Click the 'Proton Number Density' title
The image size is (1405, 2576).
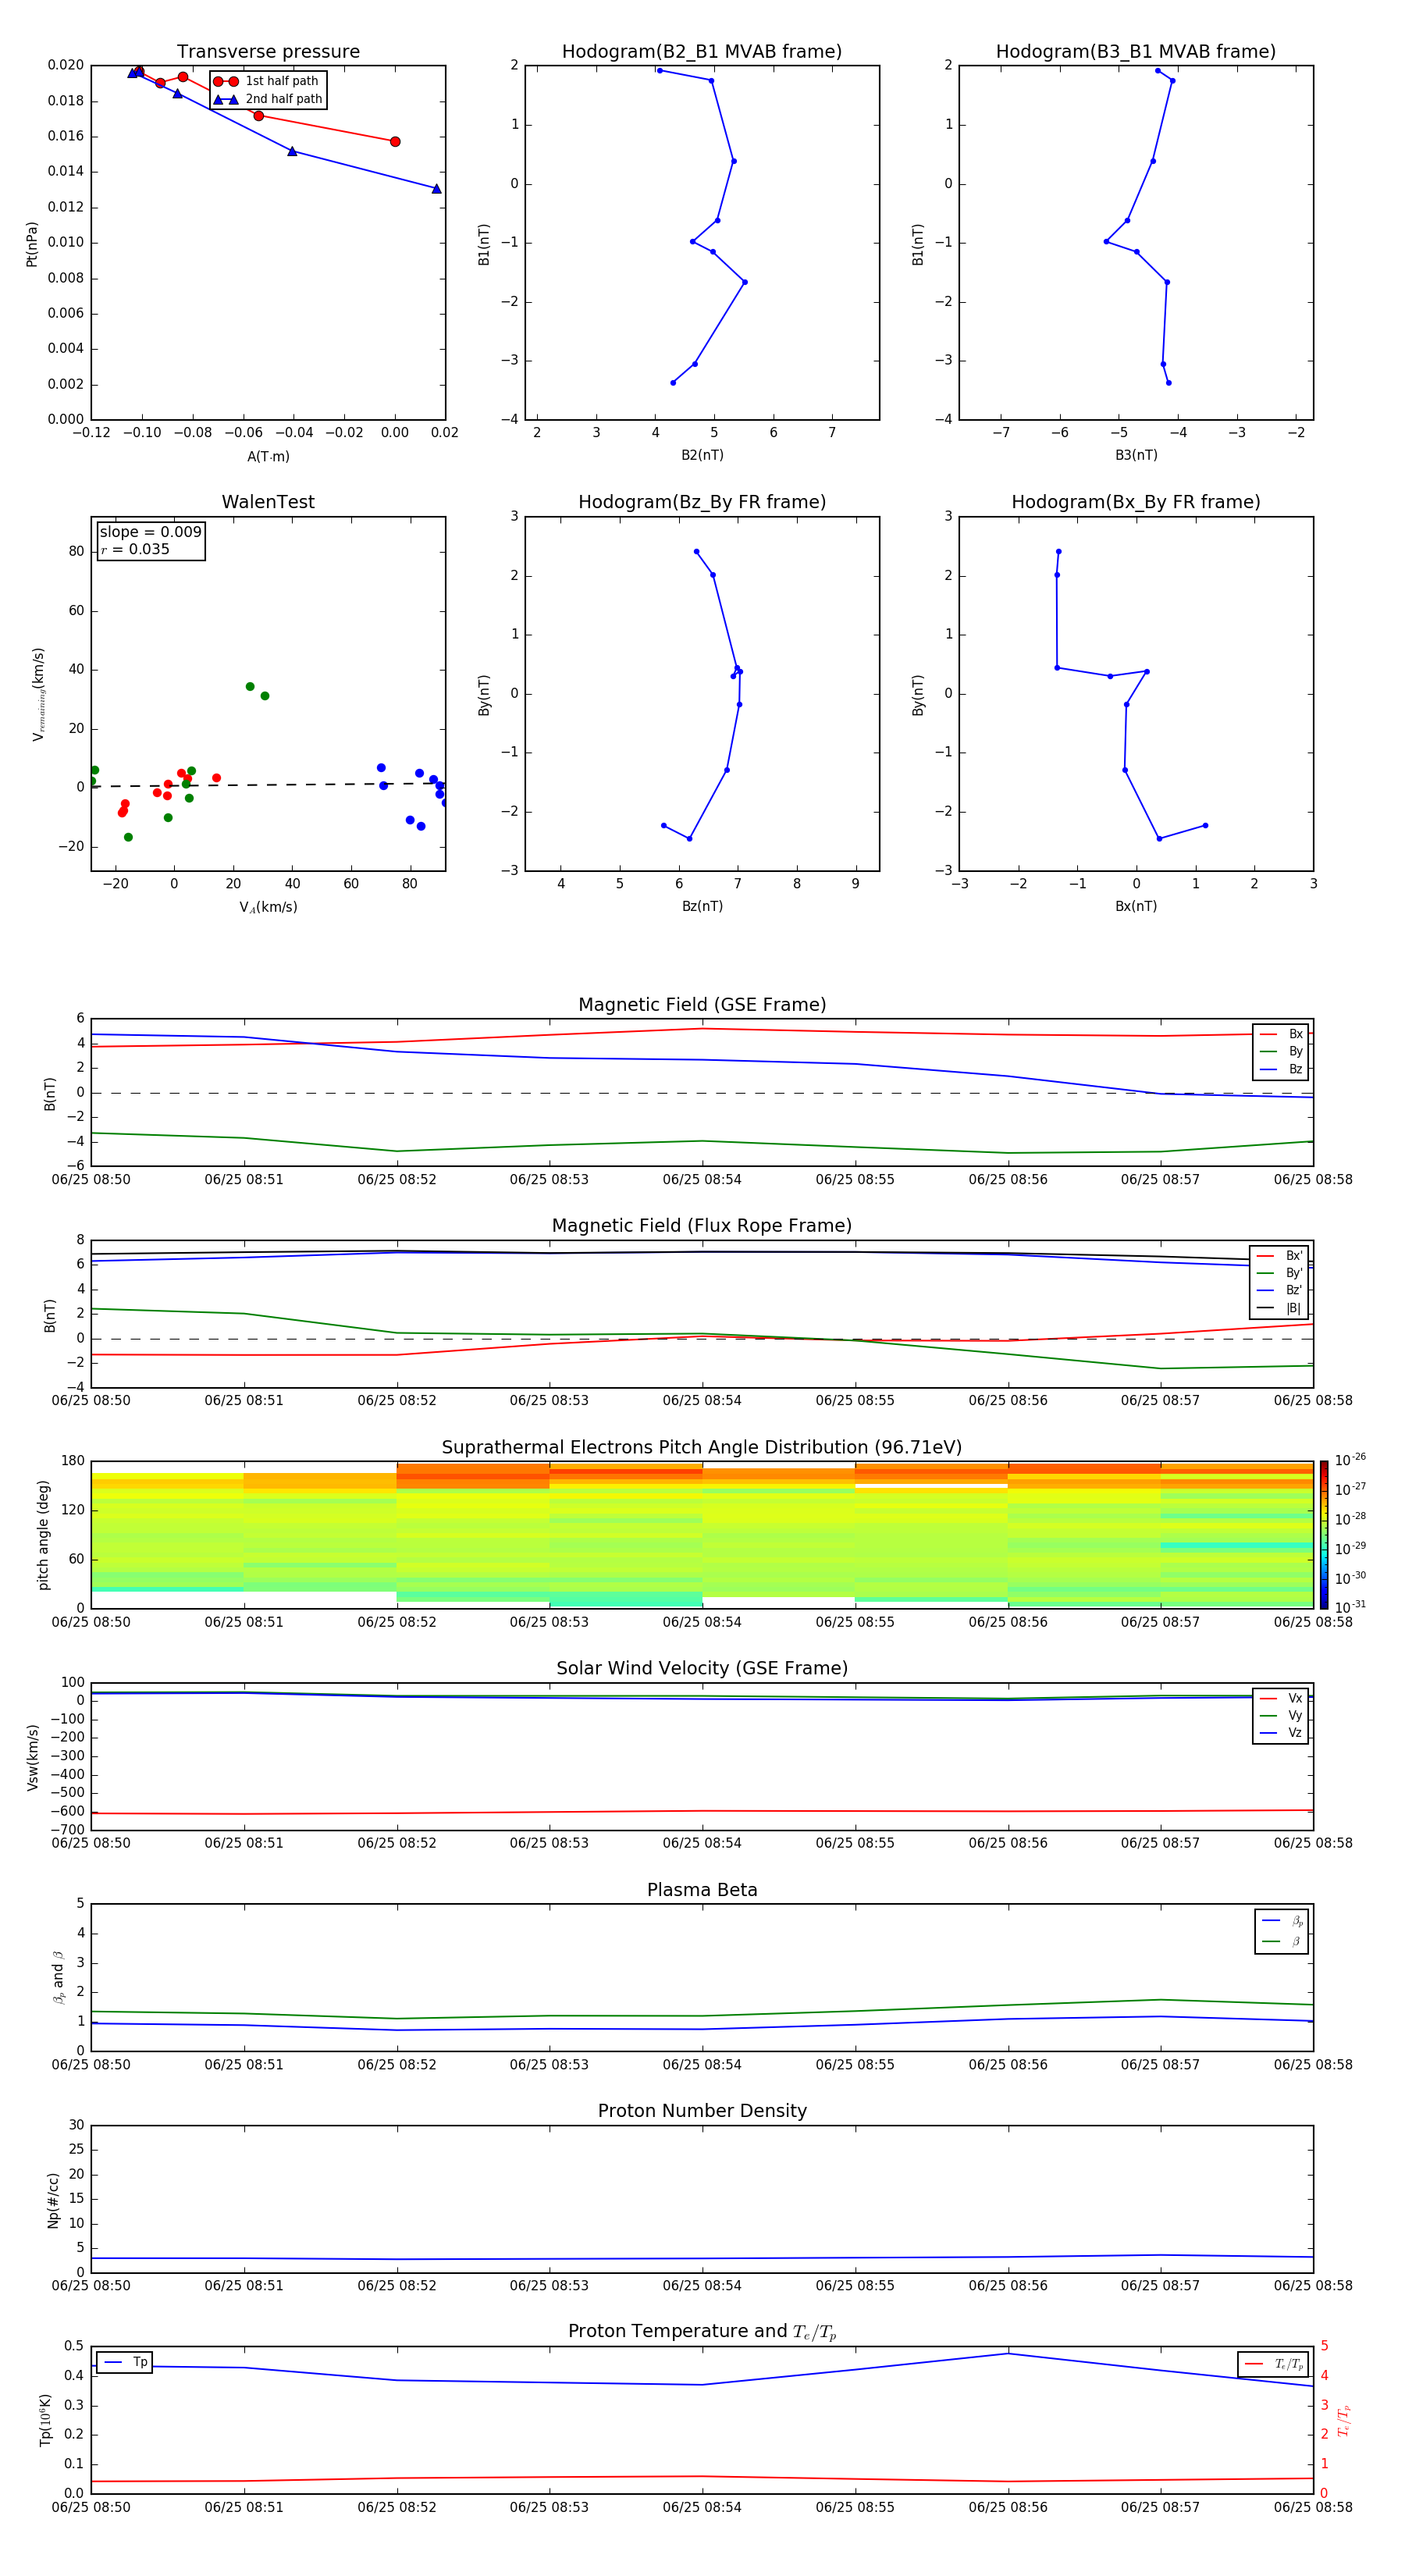coord(702,2111)
